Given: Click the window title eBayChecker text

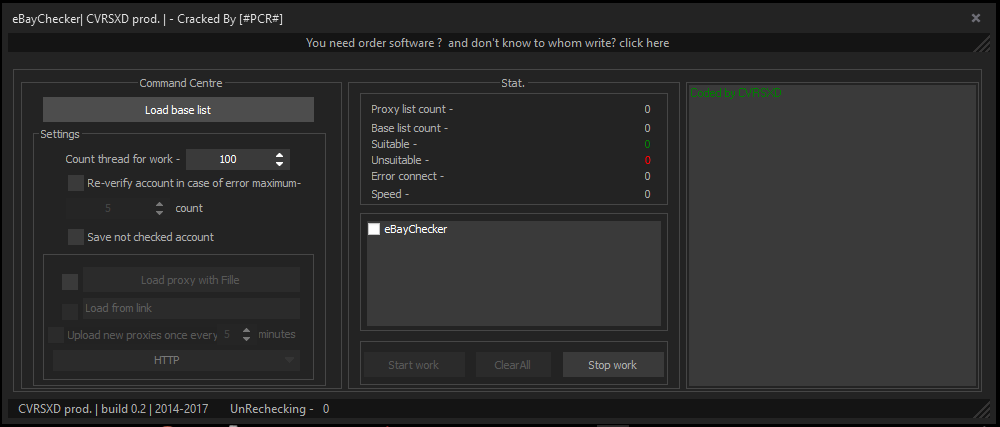Looking at the screenshot, I should click(148, 18).
